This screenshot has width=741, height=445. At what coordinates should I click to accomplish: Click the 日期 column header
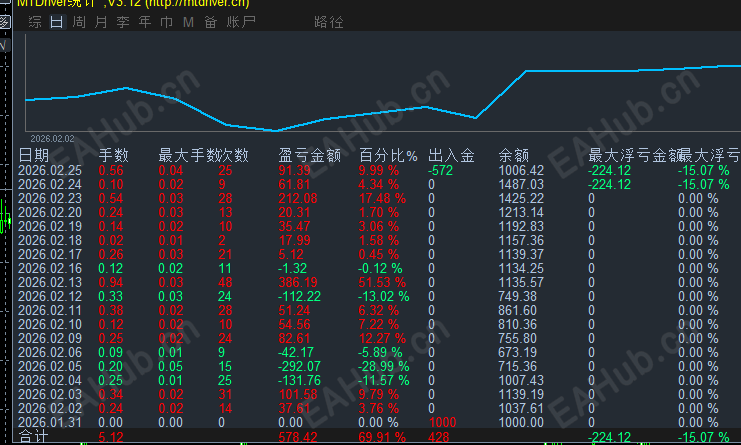tap(34, 155)
